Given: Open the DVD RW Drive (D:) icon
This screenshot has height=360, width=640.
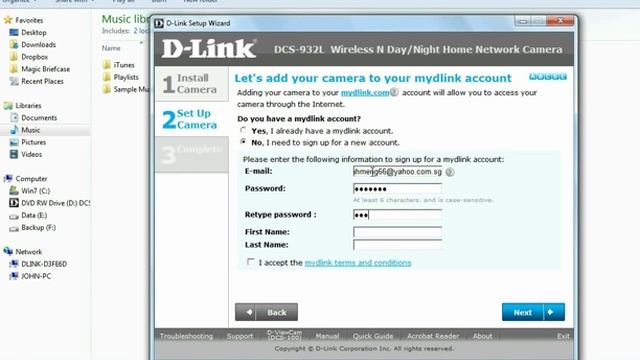Looking at the screenshot, I should point(14,203).
